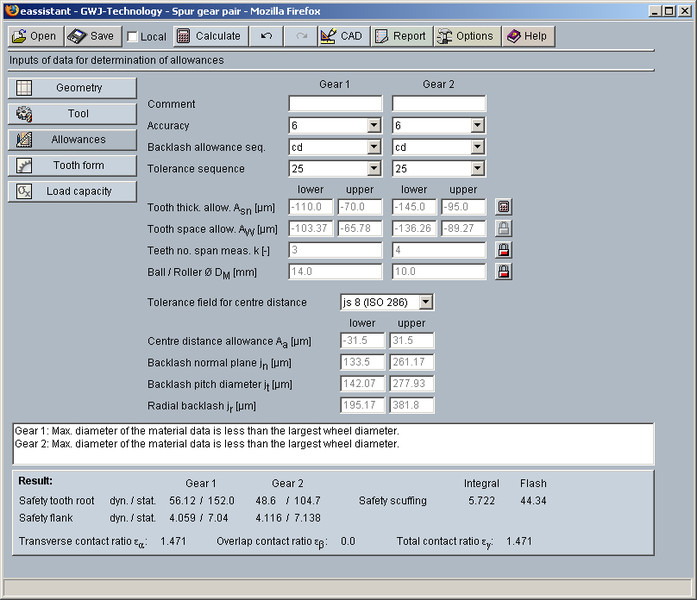Click calculator icon beside tooth thickness allowance
697x600 pixels.
pos(504,207)
